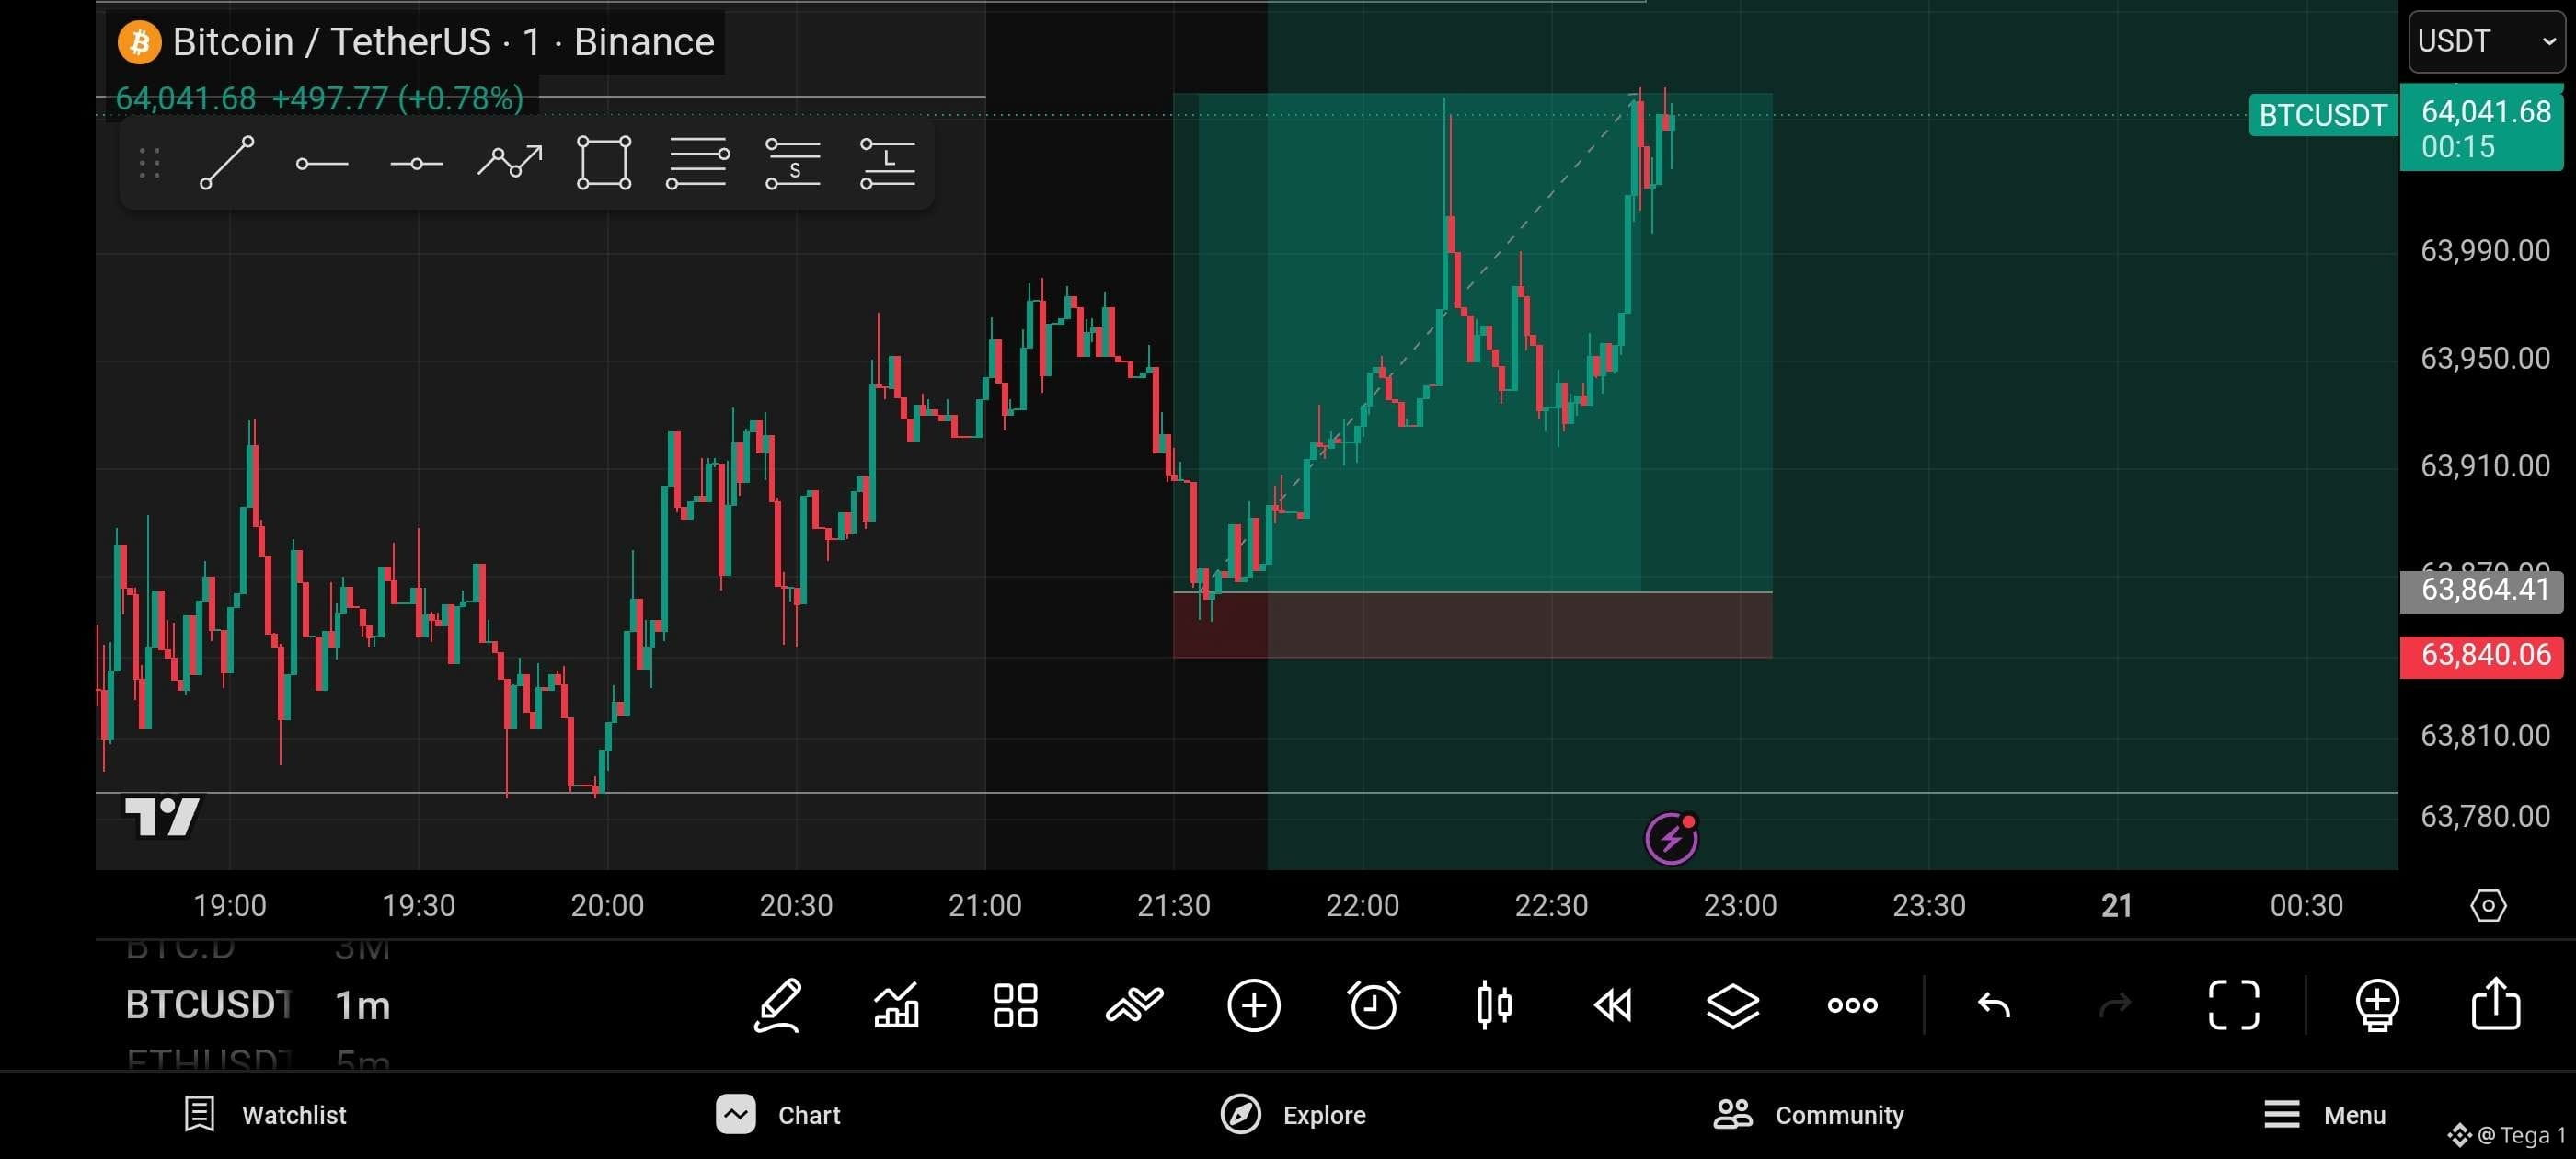Click the 21:00 time axis label
Screen dimensions: 2576x1159
[x=984, y=906]
